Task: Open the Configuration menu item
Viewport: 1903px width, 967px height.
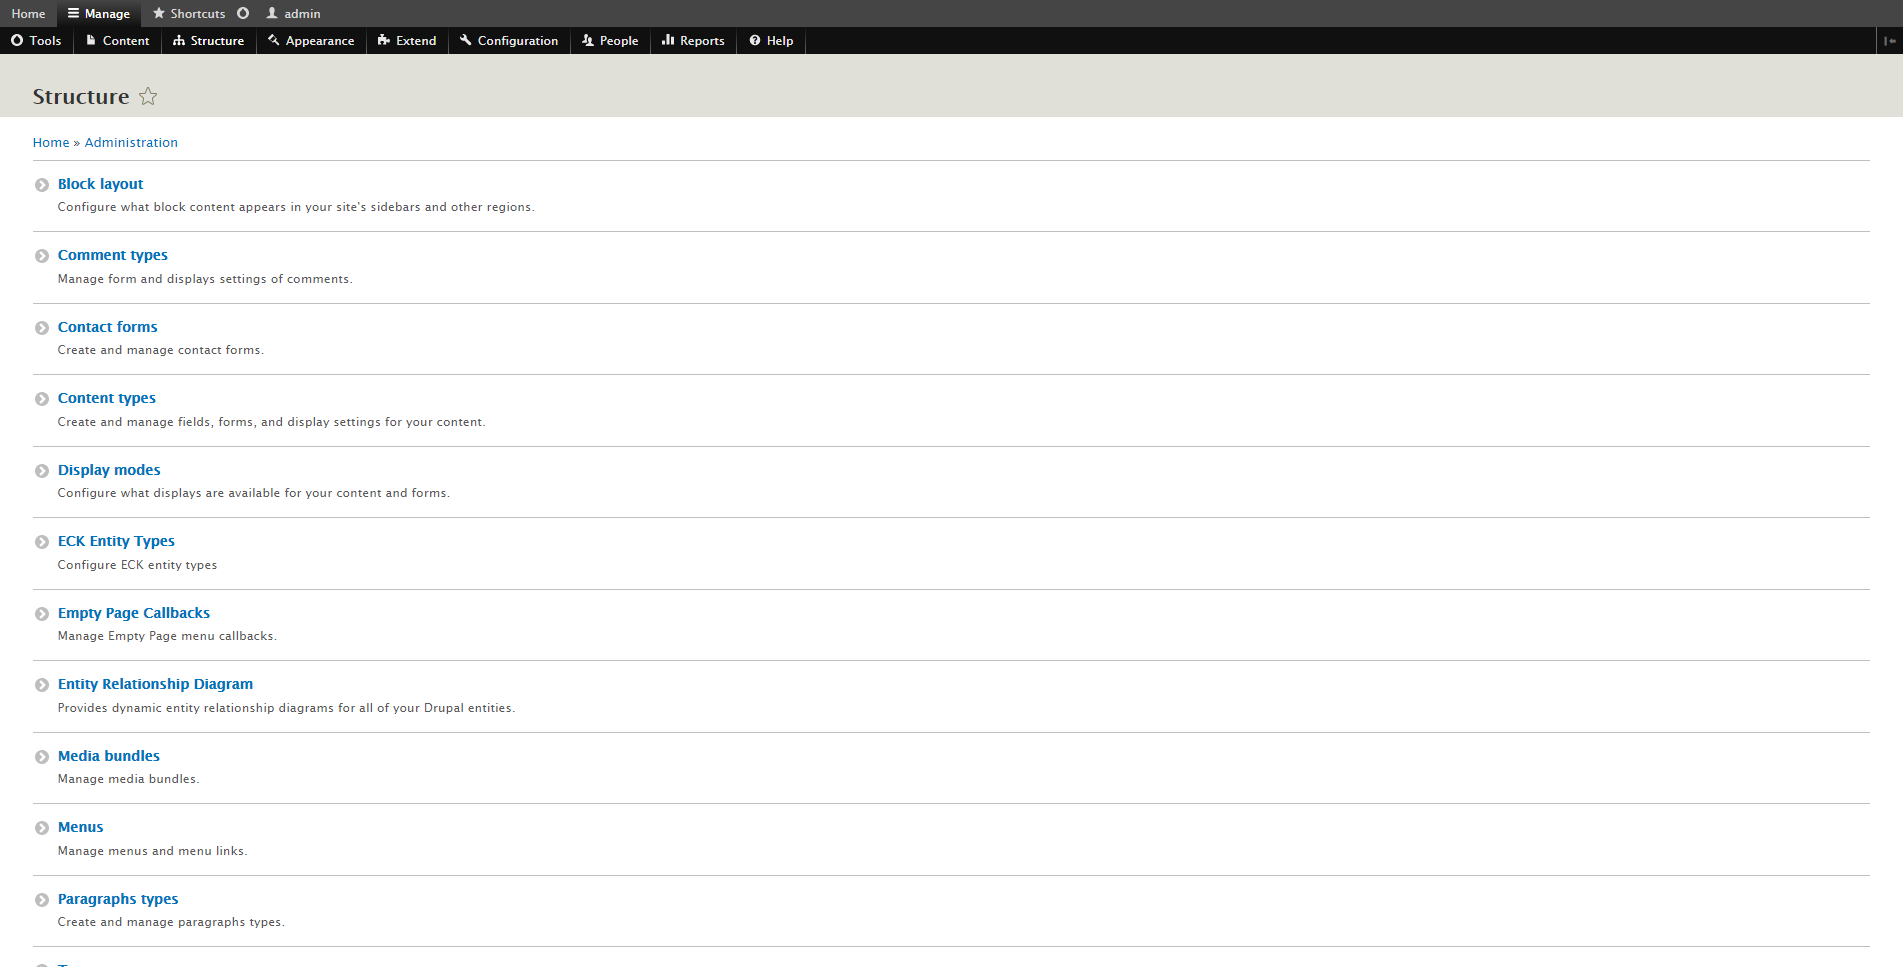Action: [x=509, y=41]
